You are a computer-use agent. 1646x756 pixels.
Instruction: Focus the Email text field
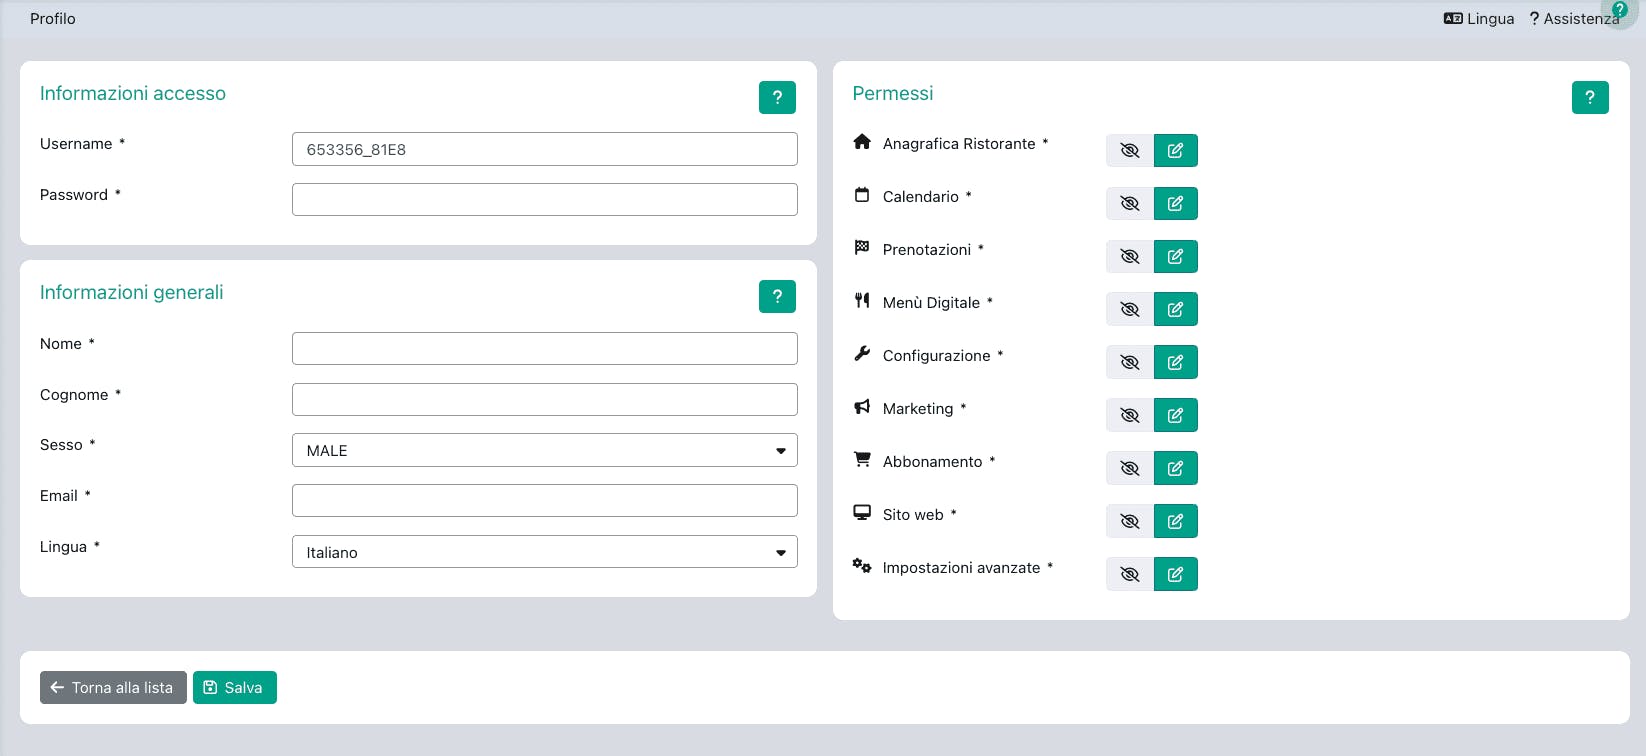point(544,501)
